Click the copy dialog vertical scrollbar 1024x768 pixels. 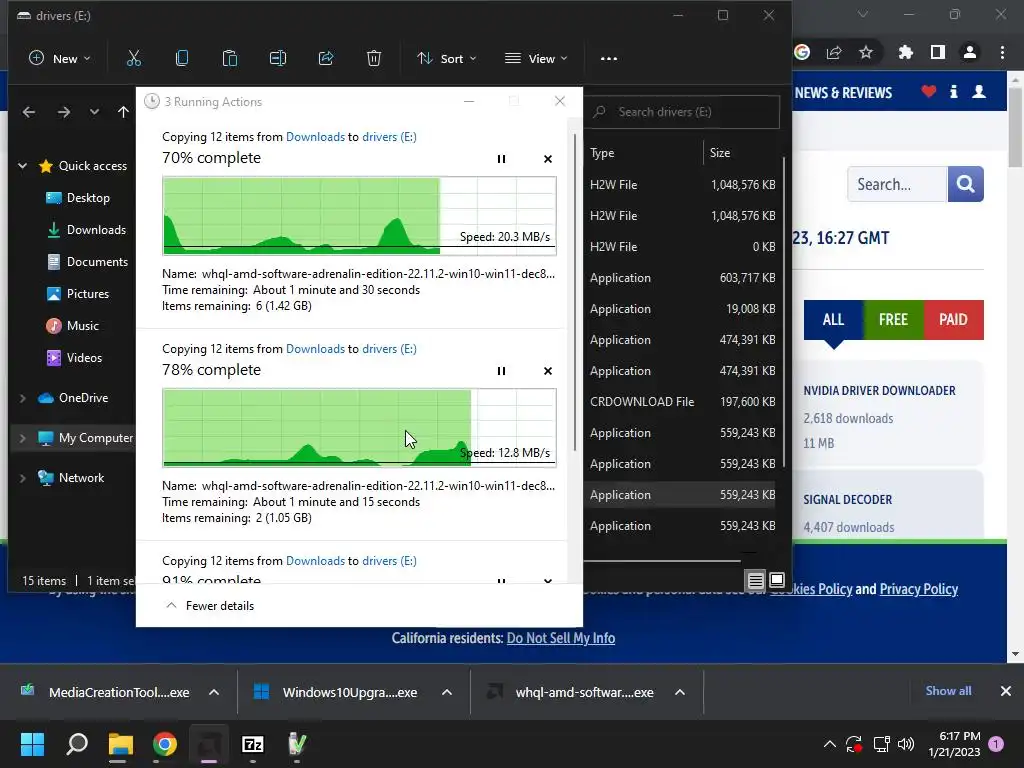(575, 292)
